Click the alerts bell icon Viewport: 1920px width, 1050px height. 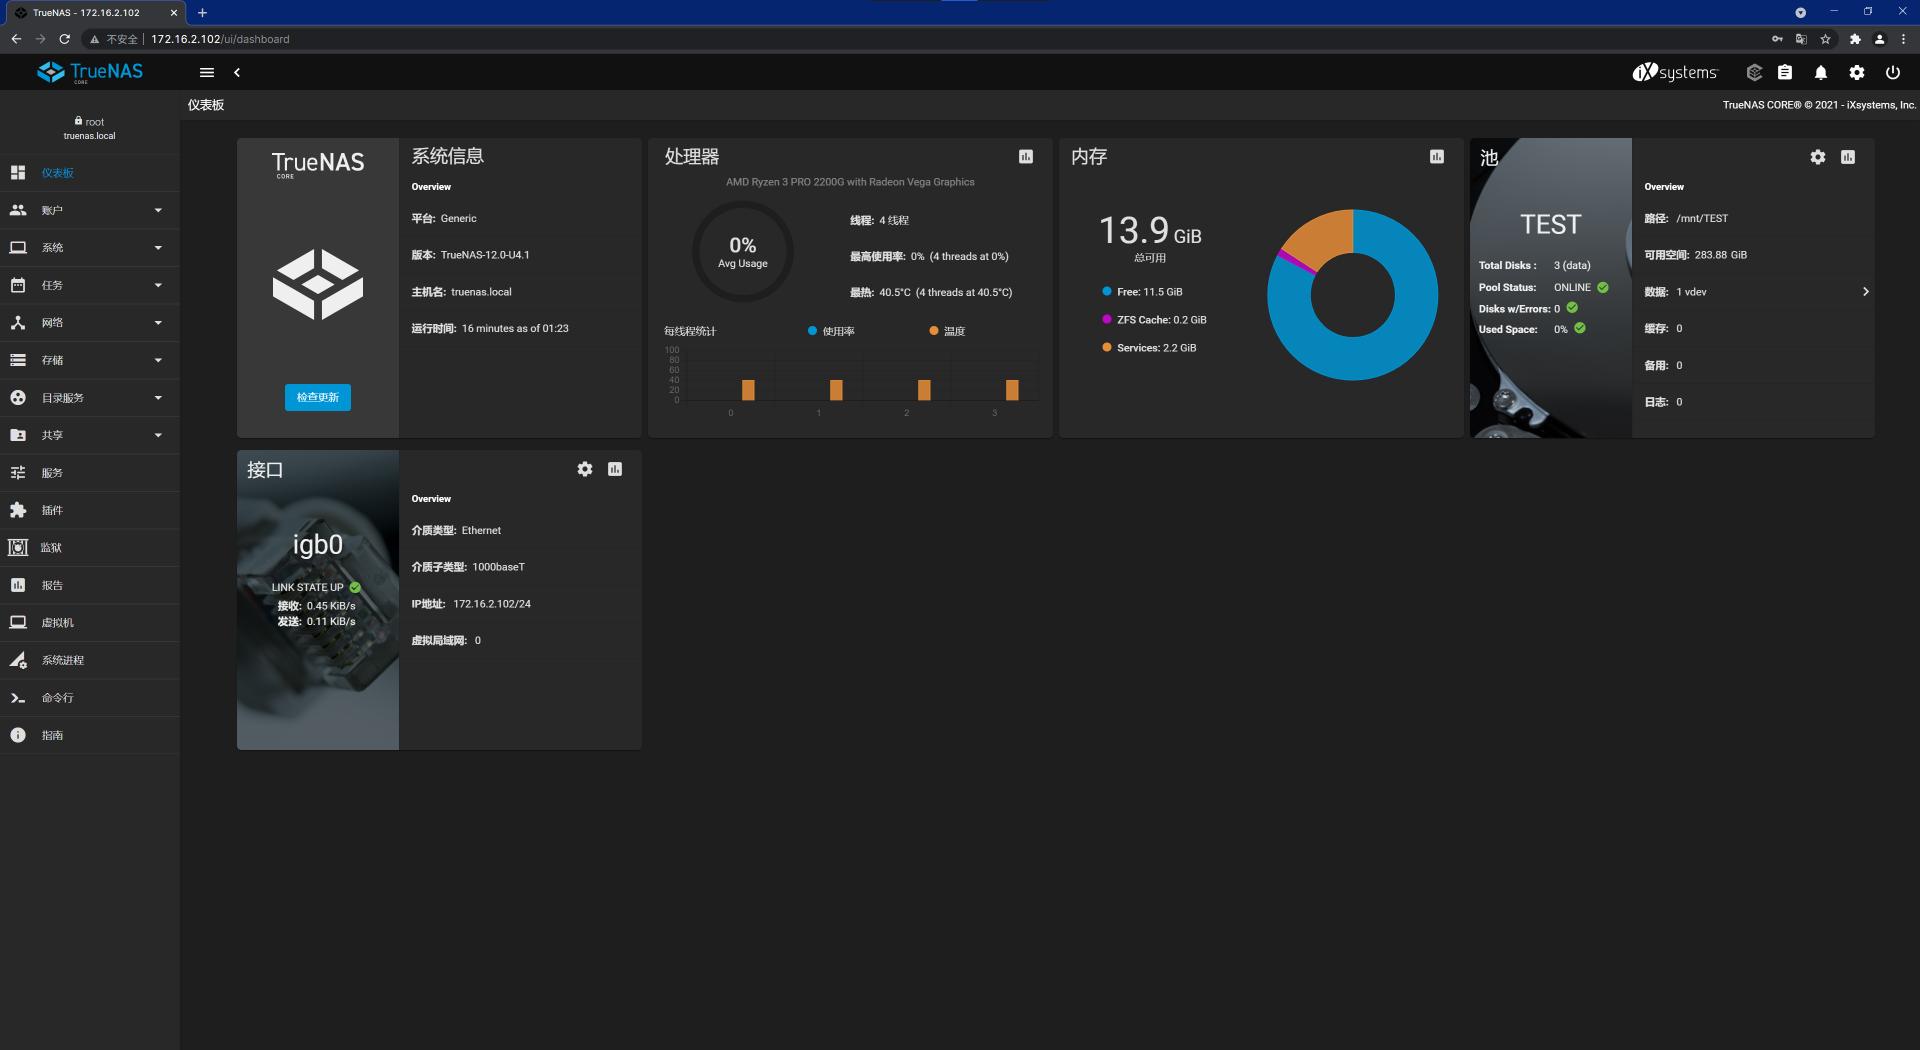tap(1821, 73)
